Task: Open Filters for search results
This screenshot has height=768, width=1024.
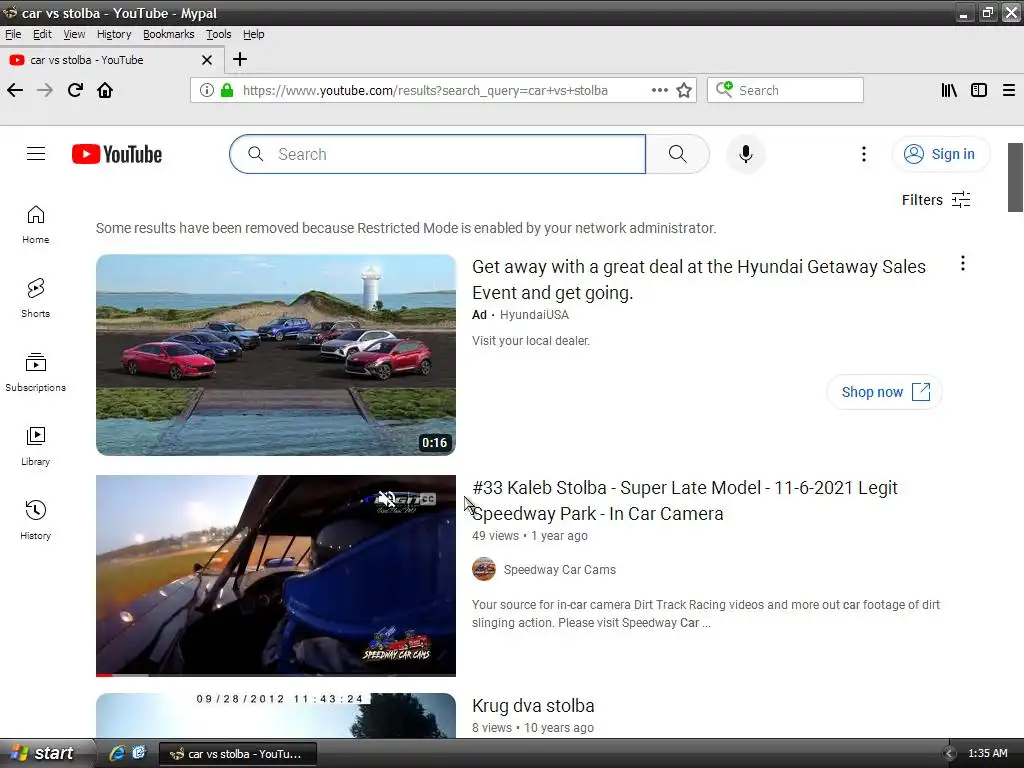Action: pyautogui.click(x=936, y=200)
